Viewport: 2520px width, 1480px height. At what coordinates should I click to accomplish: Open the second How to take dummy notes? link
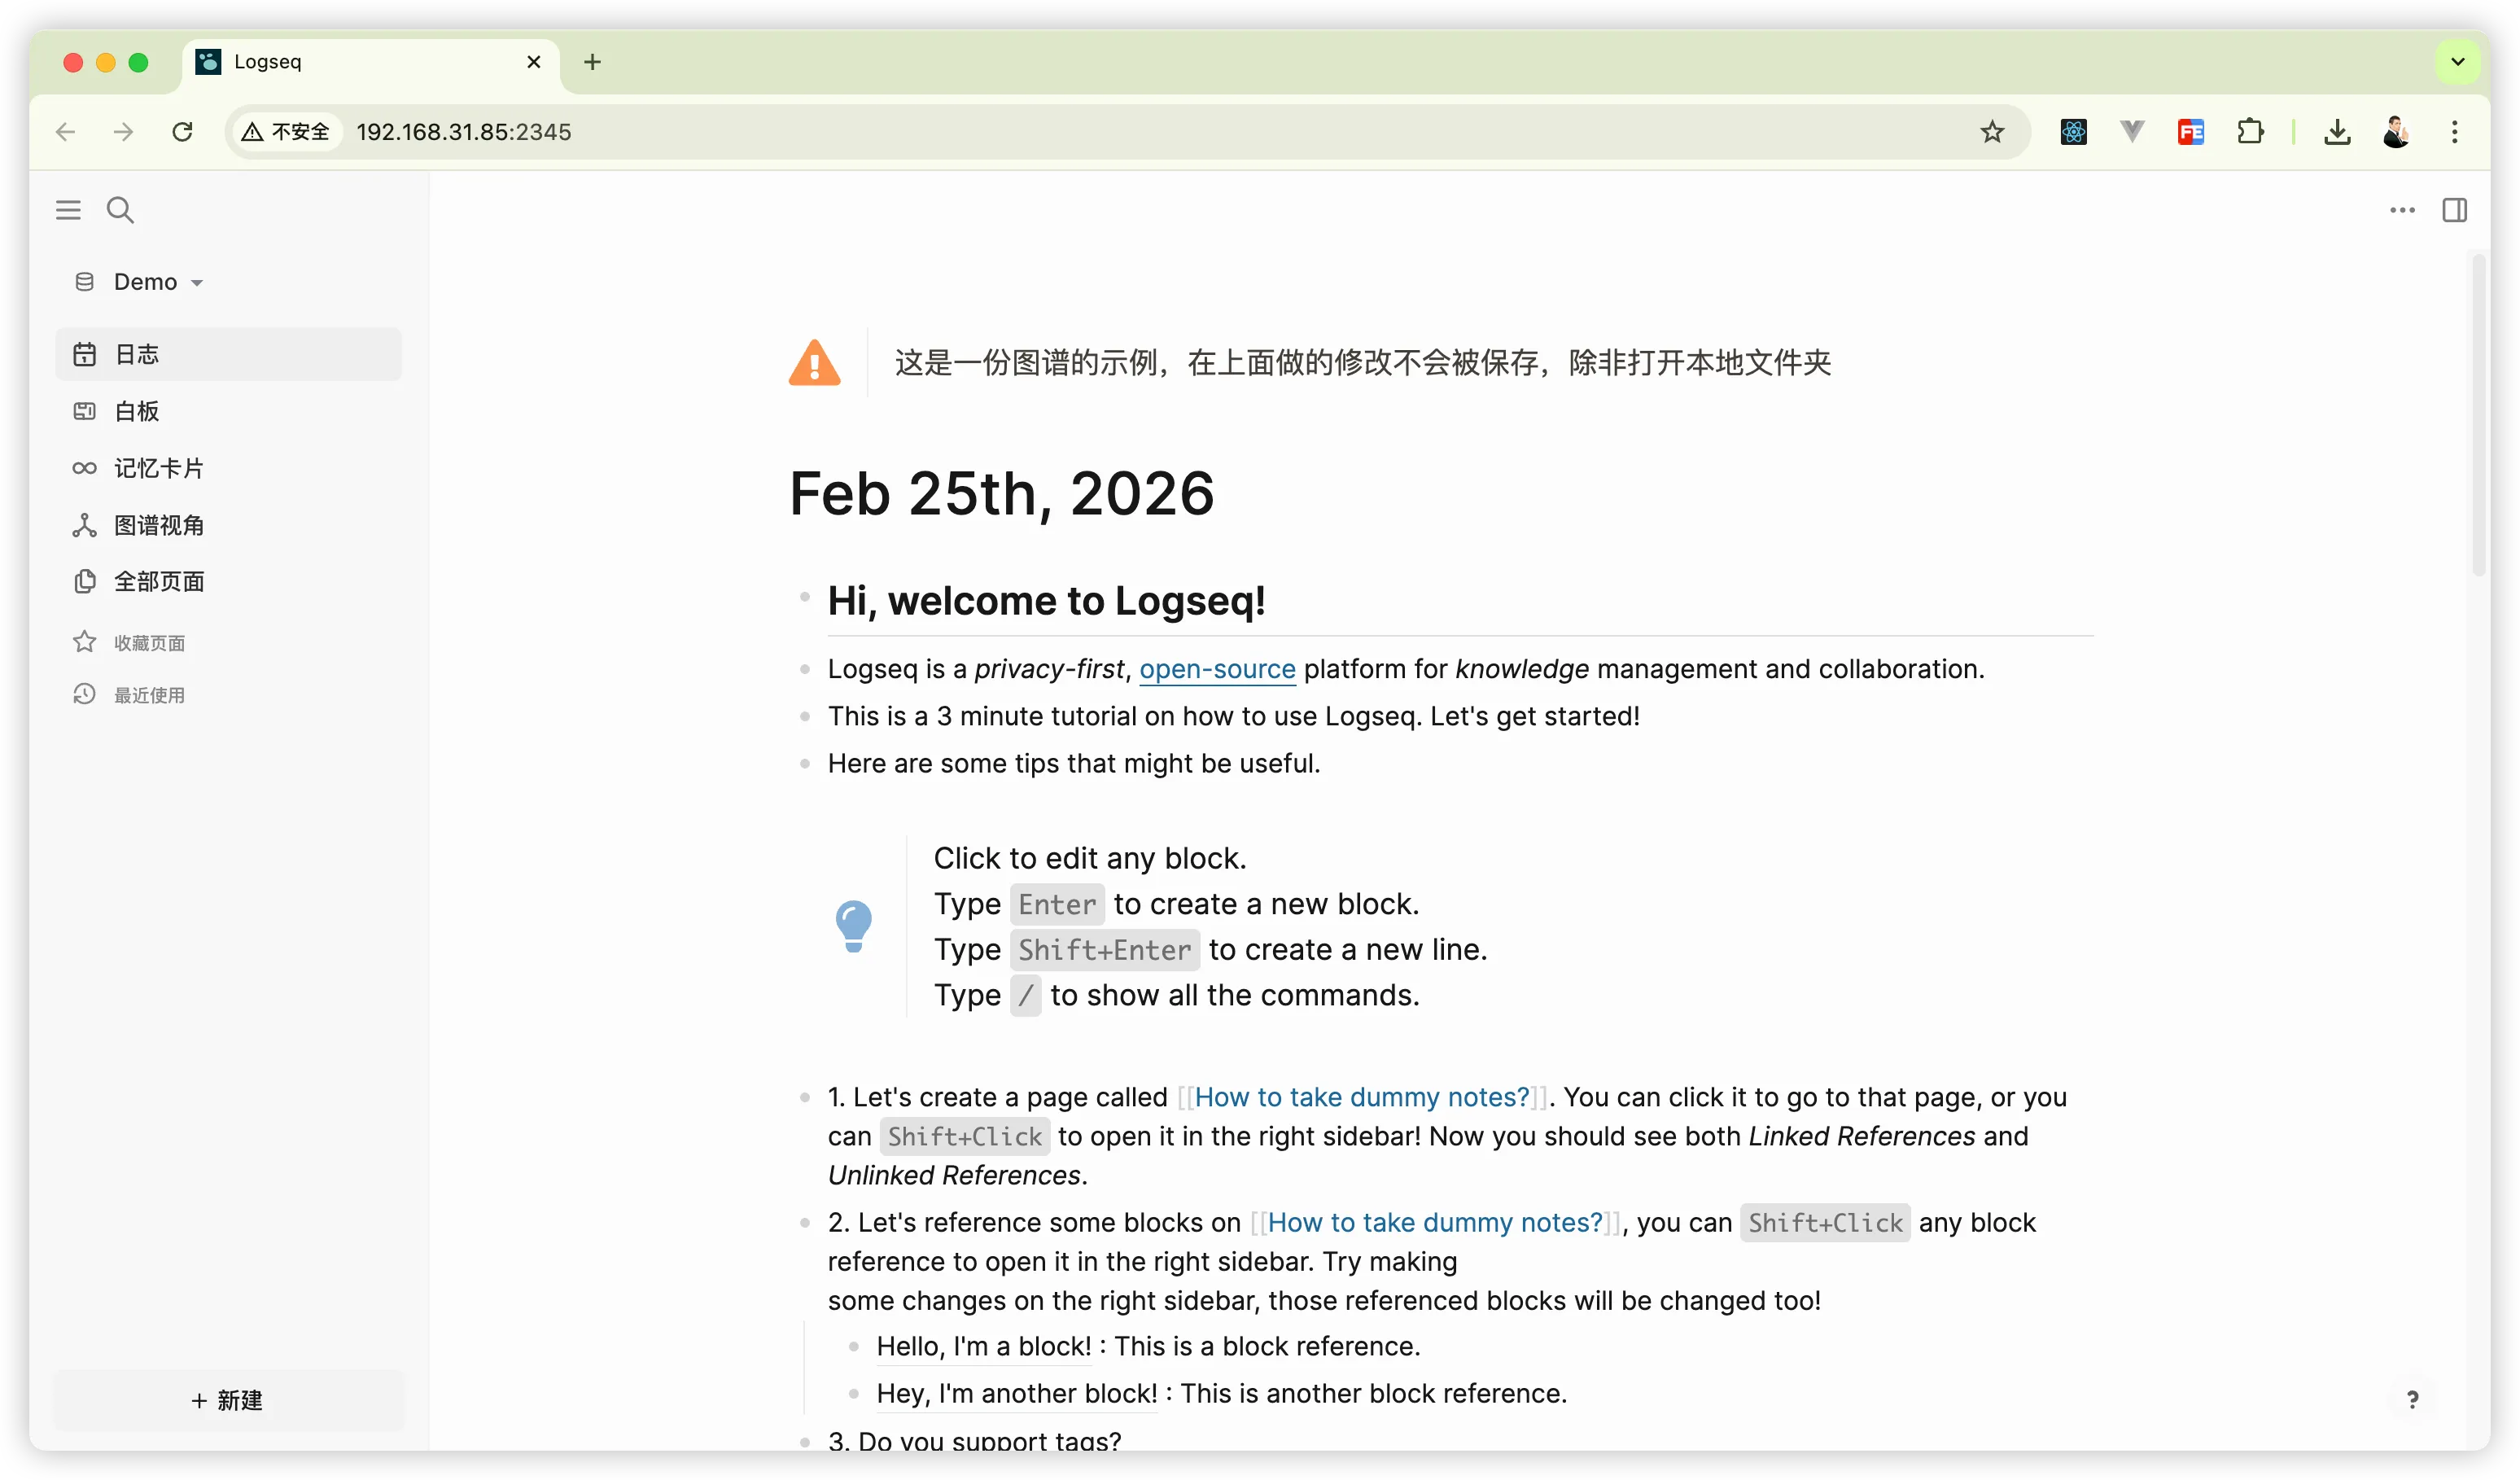coord(1435,1222)
